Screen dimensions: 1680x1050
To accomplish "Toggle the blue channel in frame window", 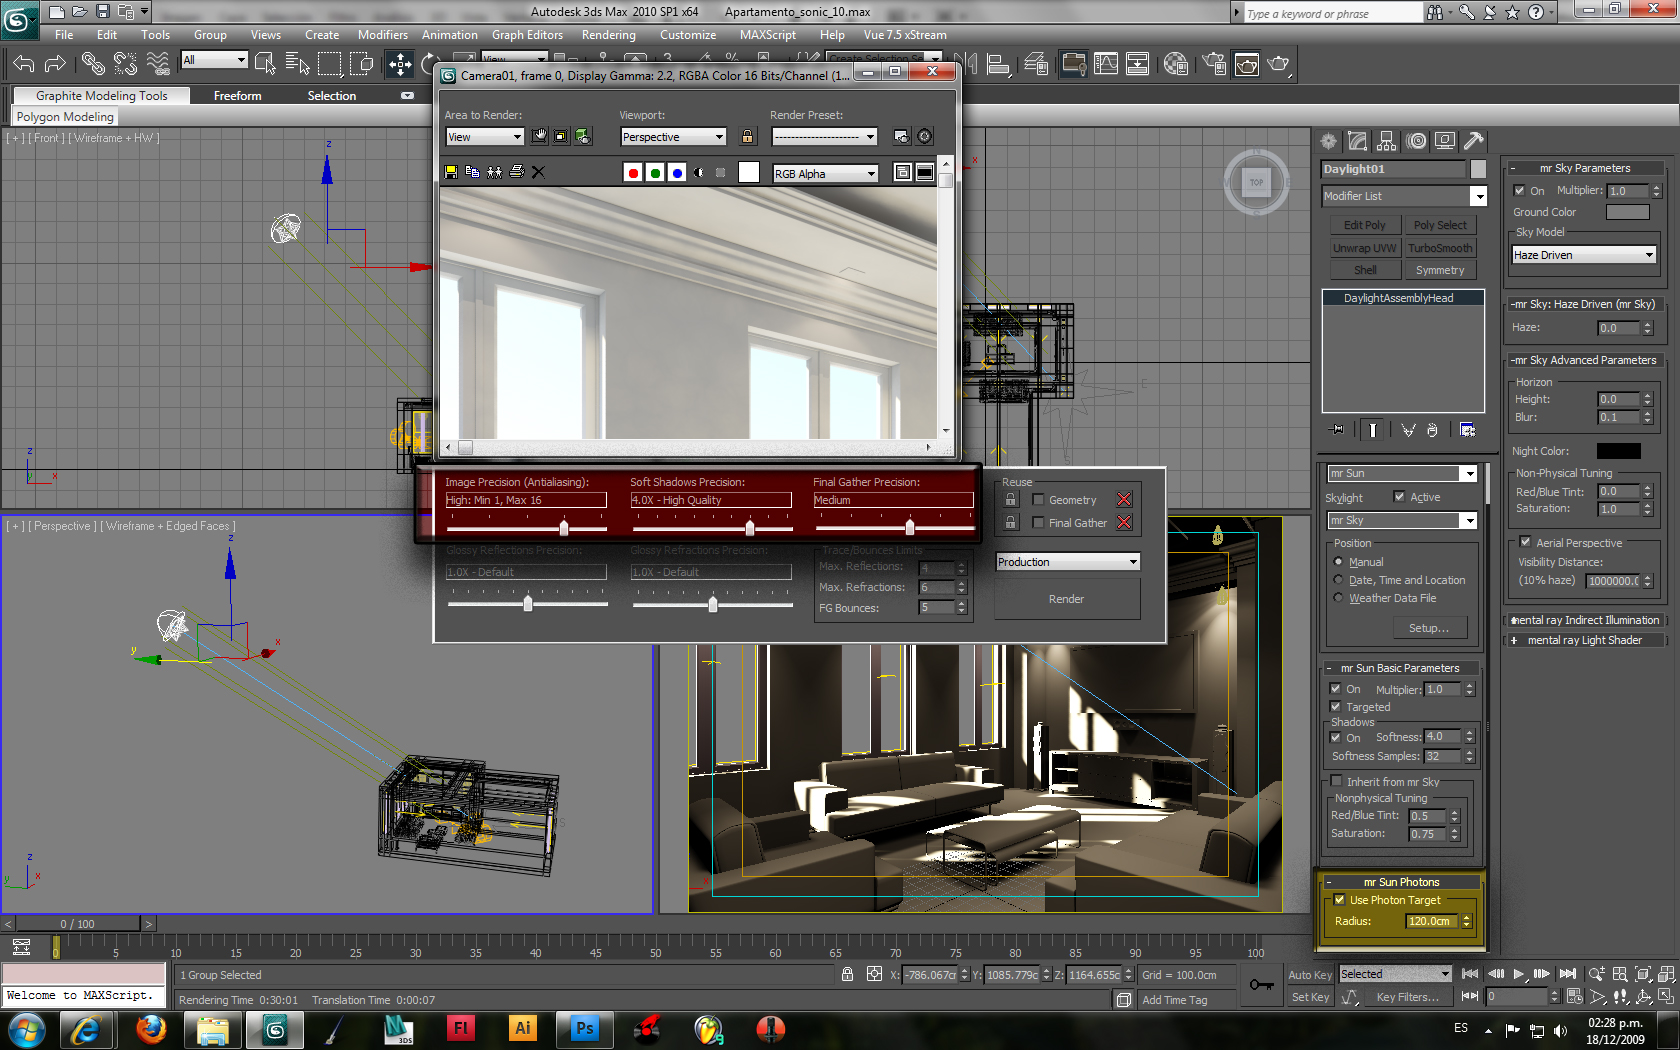I will (x=677, y=173).
